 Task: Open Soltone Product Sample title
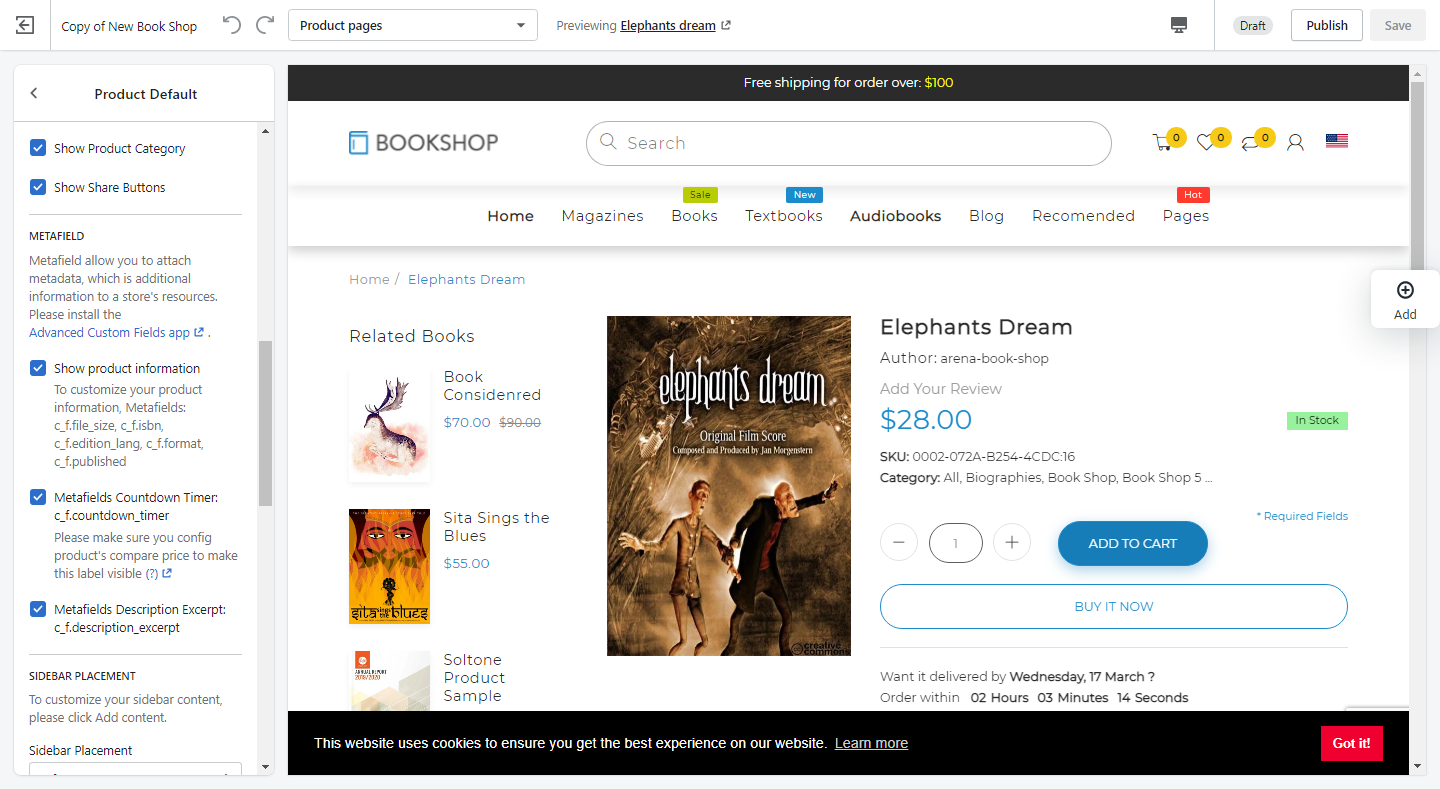(474, 678)
